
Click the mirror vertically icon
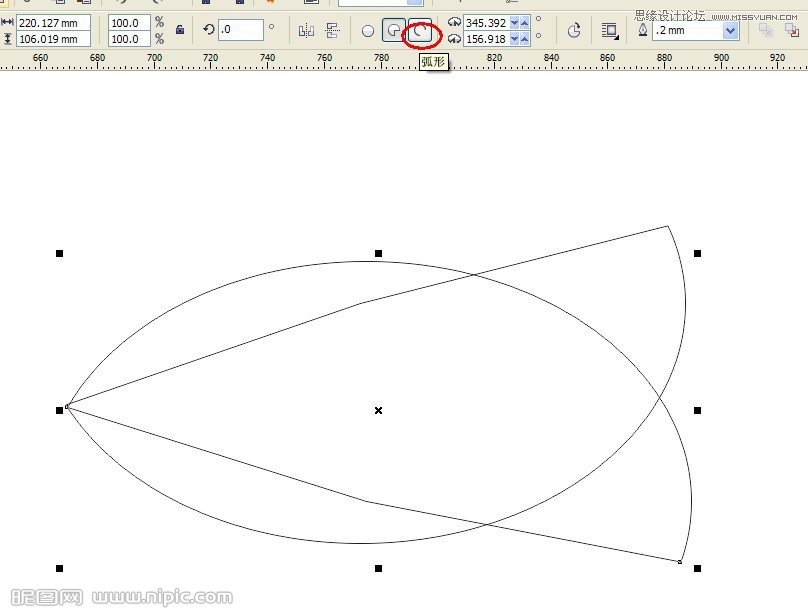point(333,31)
